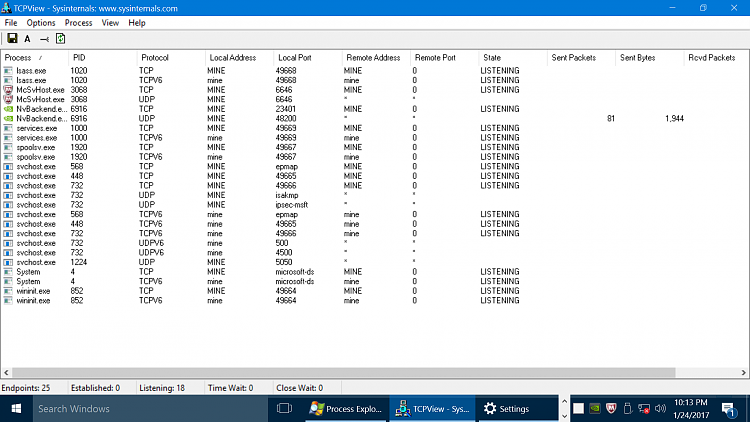750x422 pixels.
Task: Select the sent bytes value 1,944
Action: click(674, 119)
